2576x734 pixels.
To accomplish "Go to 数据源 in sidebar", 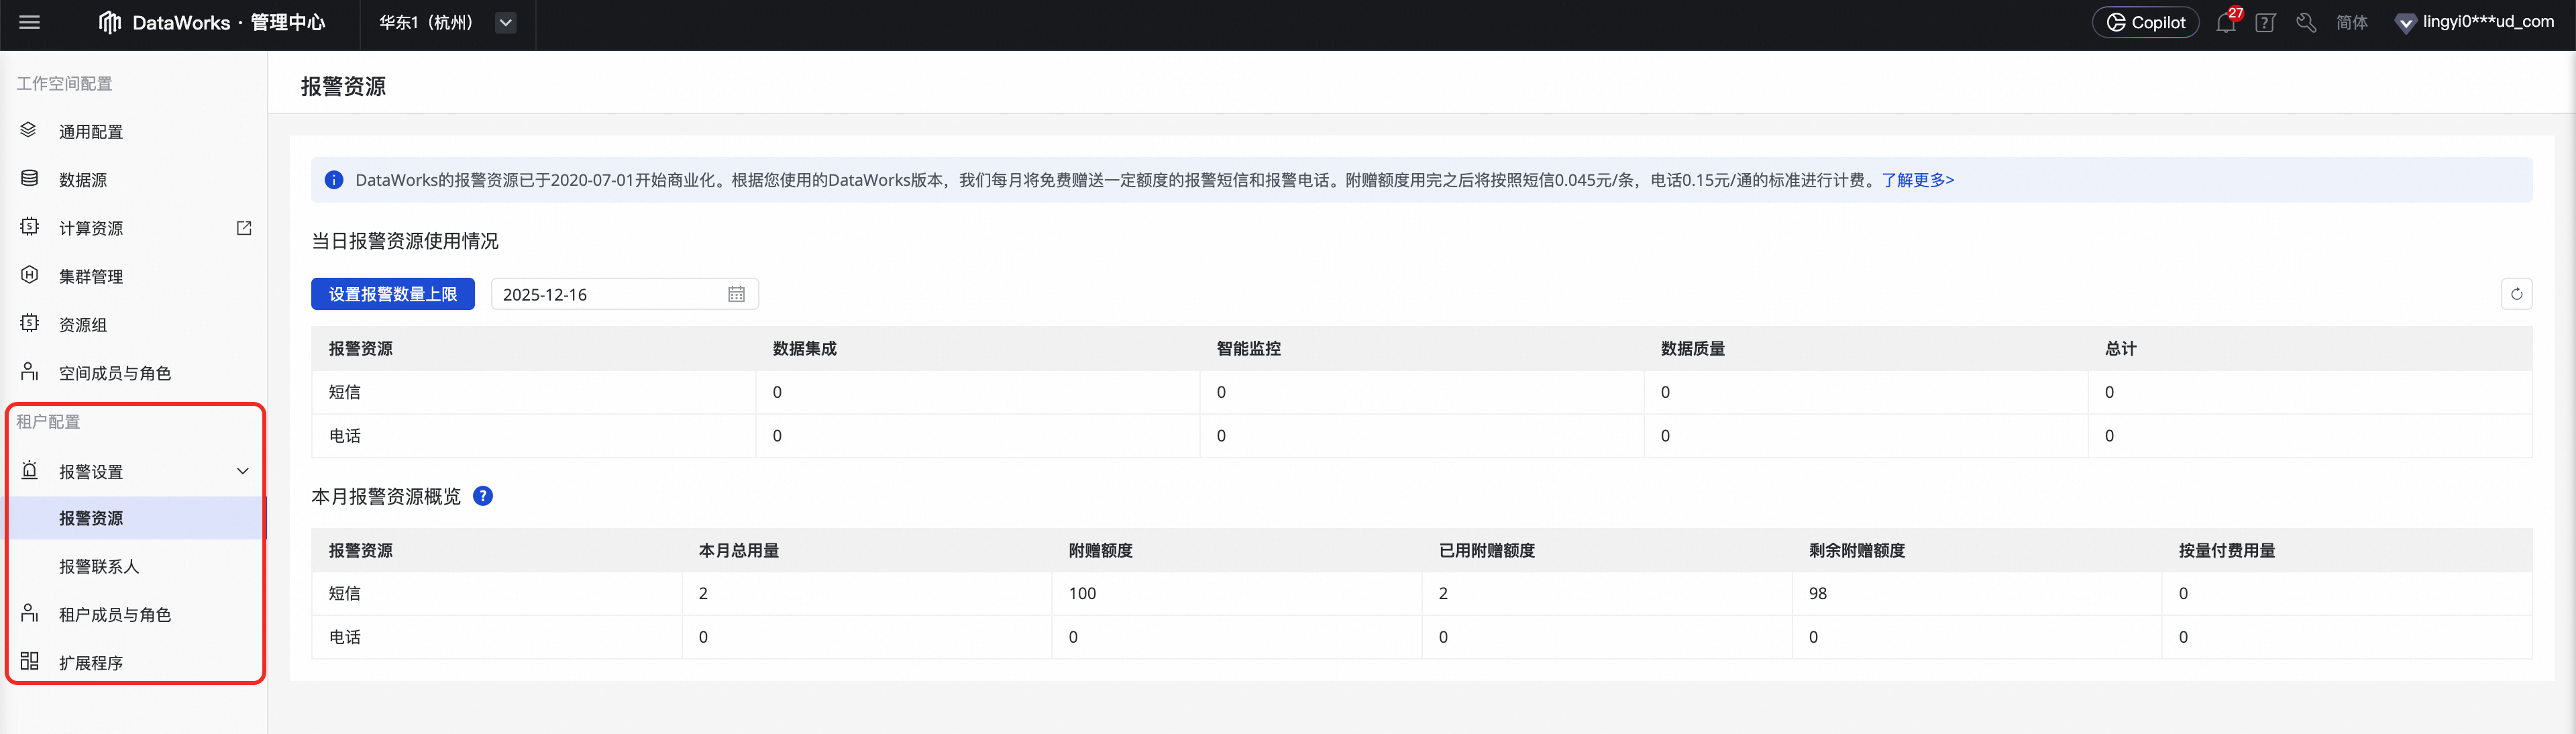I will coord(83,180).
